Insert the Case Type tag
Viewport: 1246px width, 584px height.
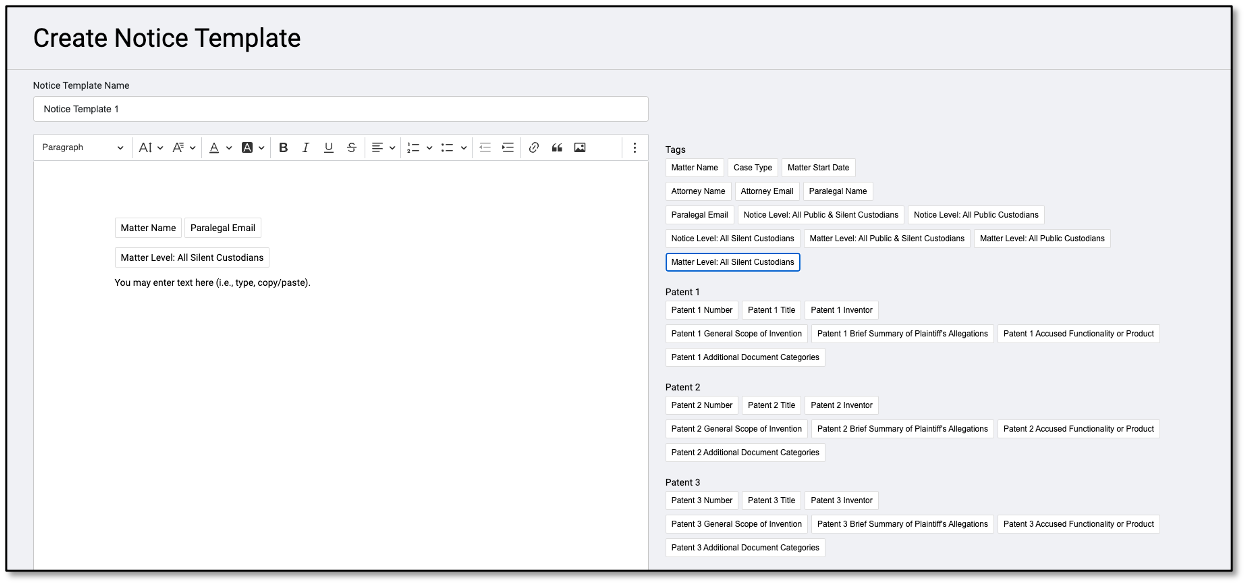[x=753, y=168]
